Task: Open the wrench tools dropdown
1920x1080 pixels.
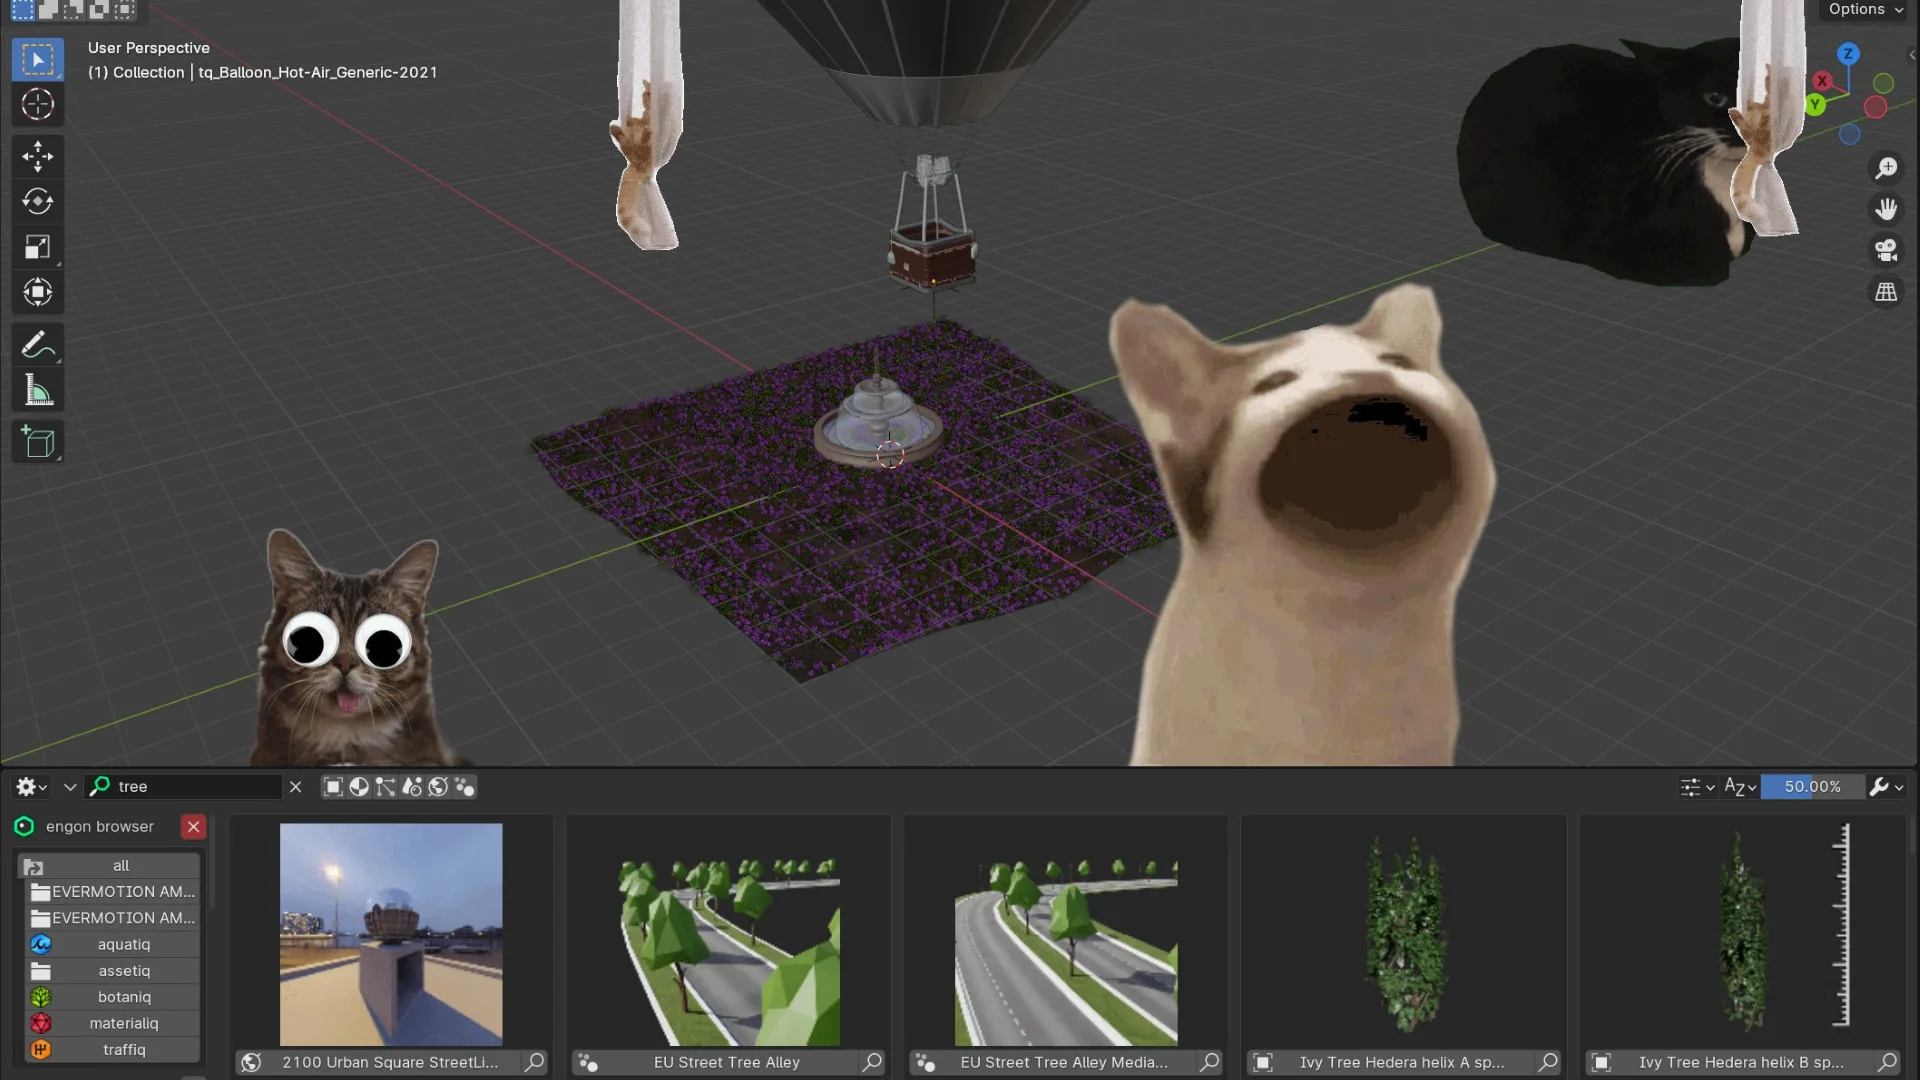Action: [x=1886, y=787]
